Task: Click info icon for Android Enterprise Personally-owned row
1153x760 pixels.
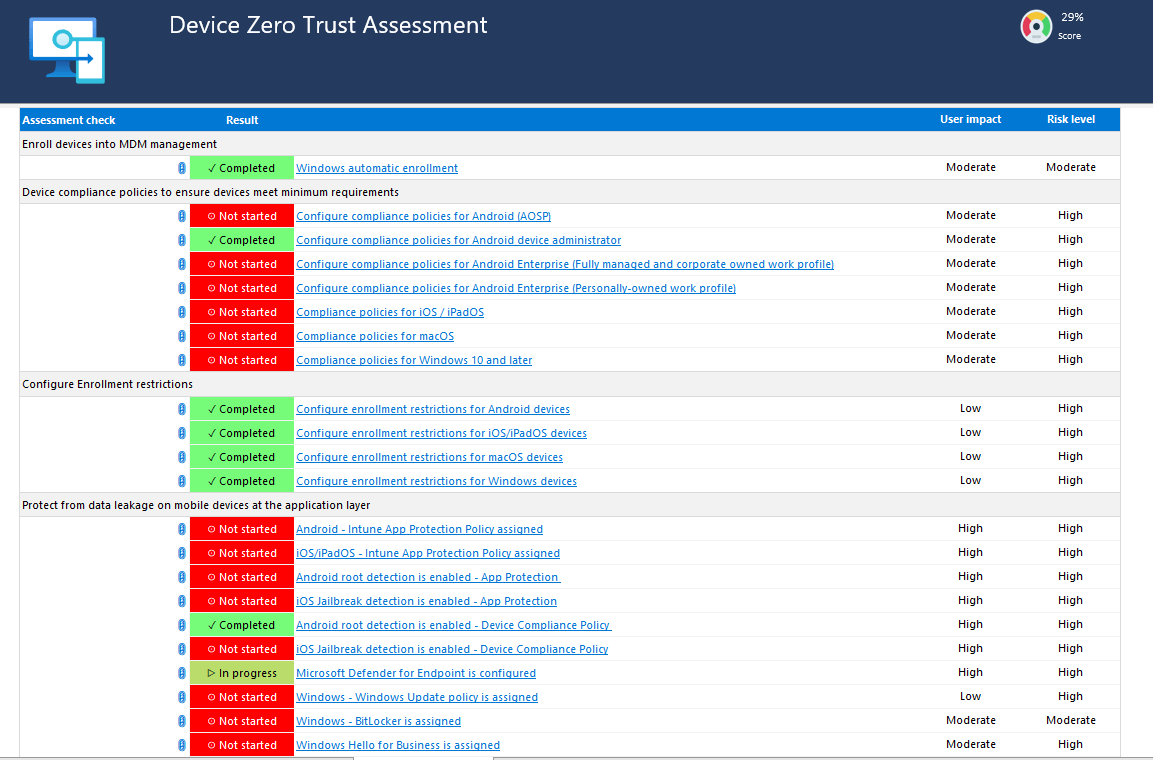Action: click(182, 288)
